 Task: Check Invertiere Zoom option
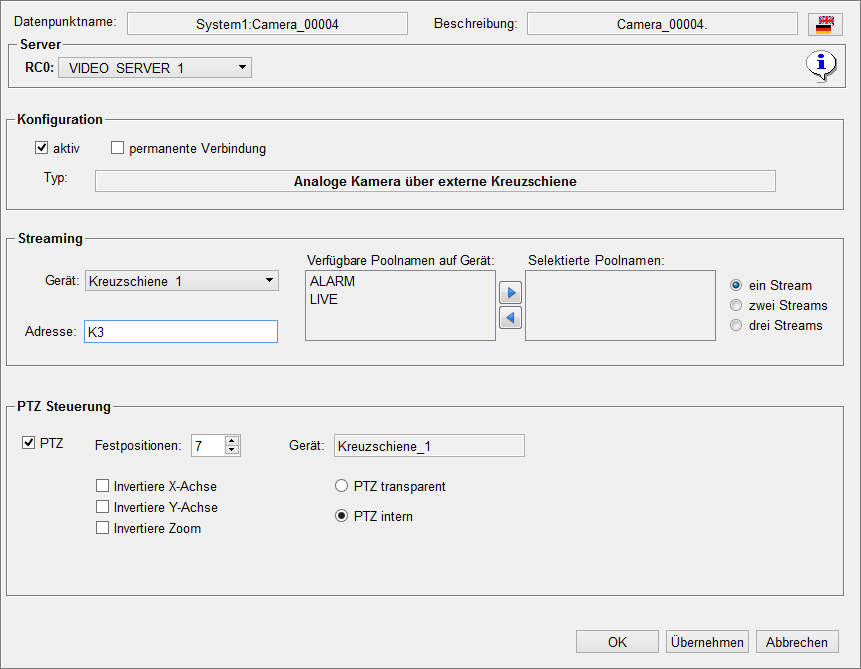(x=102, y=528)
